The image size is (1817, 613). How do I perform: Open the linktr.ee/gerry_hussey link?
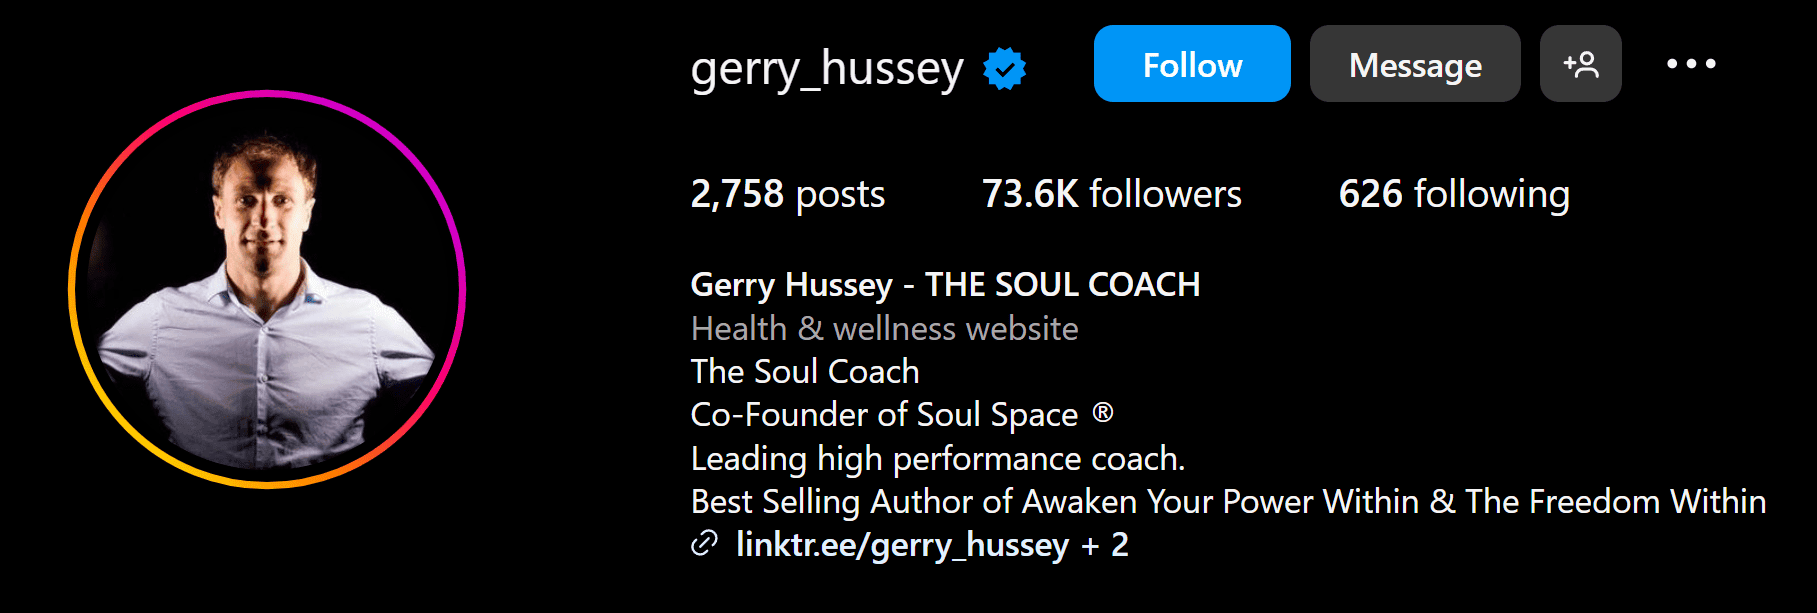902,545
